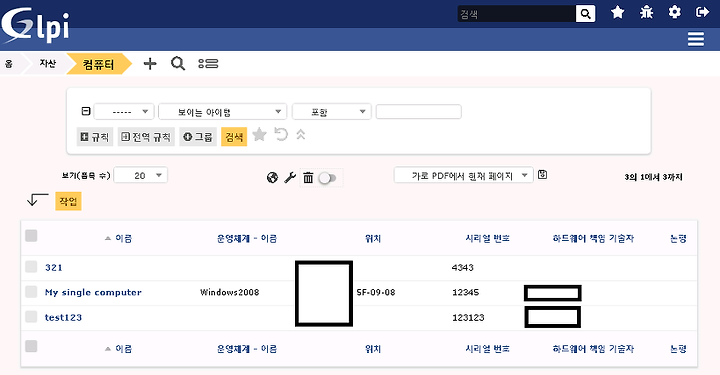Click the wrench icon above the table
The height and width of the screenshot is (375, 720).
pyautogui.click(x=290, y=178)
